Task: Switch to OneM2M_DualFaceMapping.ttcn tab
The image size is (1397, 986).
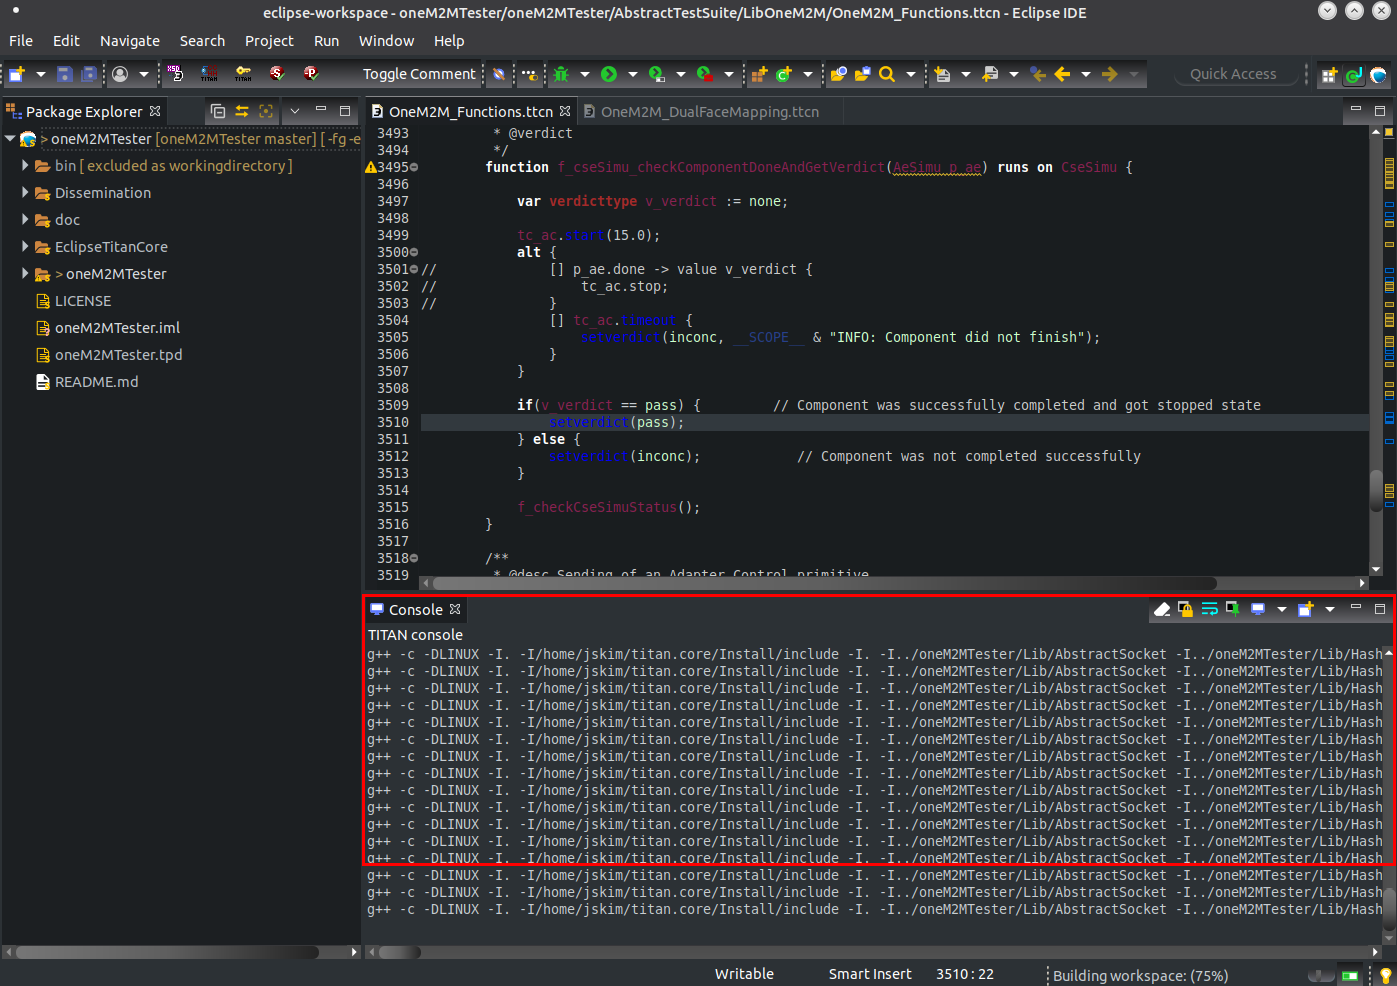Action: coord(709,112)
